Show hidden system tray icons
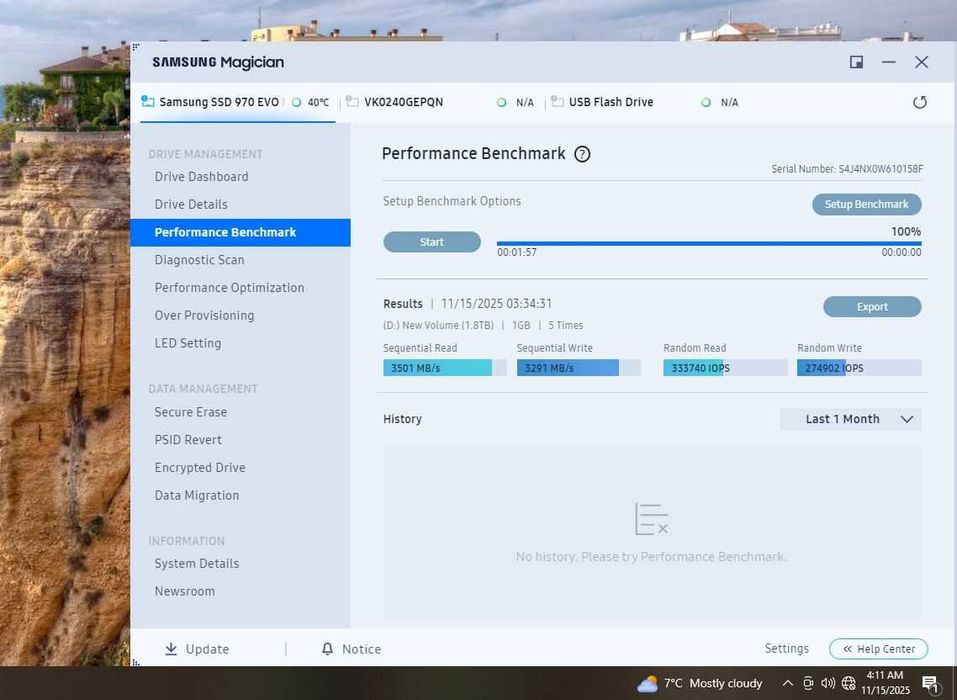Screen dimensions: 957x700 (x=787, y=683)
